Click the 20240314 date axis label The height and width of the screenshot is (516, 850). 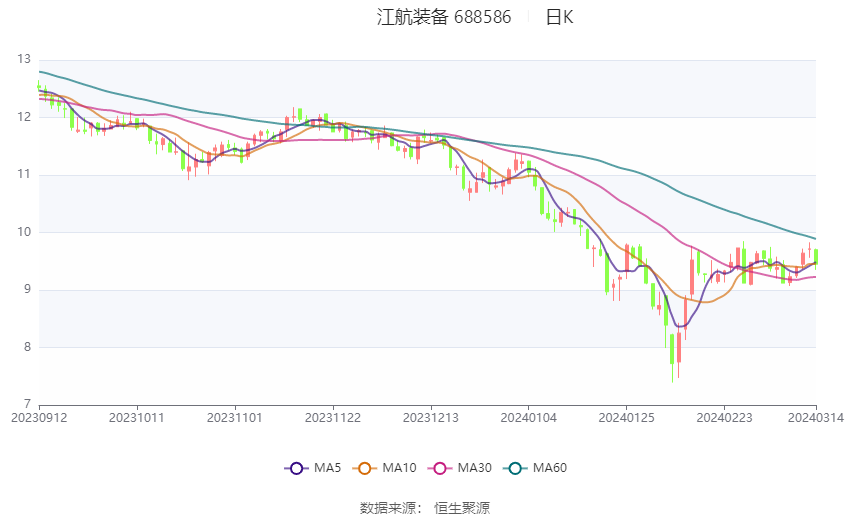pos(816,418)
